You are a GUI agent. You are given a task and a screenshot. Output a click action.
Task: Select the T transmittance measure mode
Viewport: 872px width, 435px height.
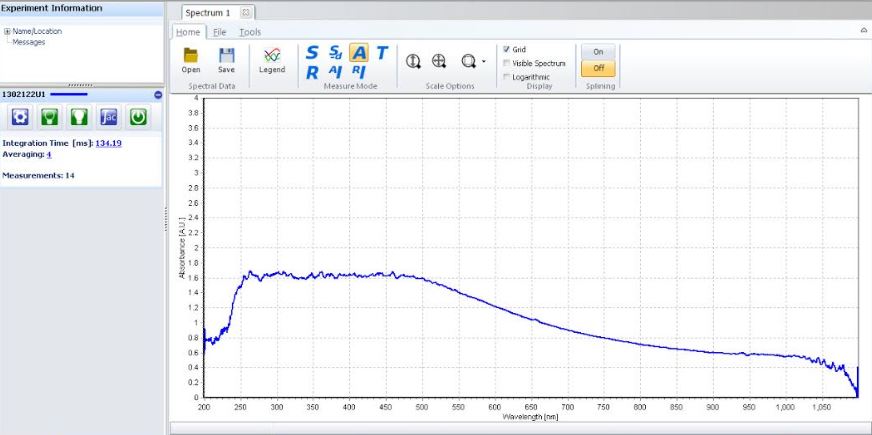381,53
